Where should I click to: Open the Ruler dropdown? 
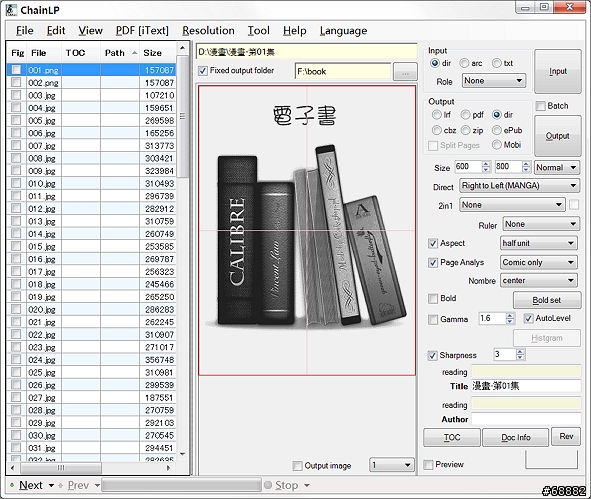[x=540, y=224]
